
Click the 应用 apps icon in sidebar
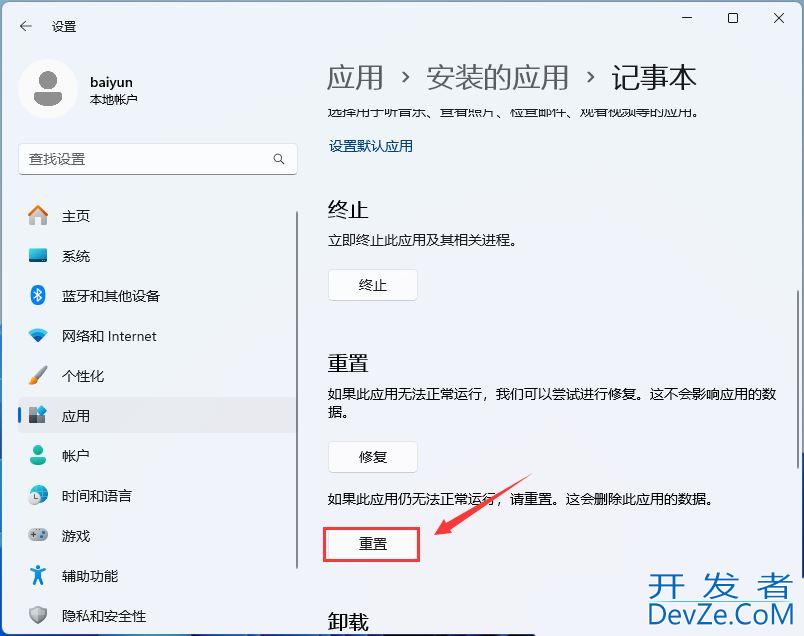38,415
